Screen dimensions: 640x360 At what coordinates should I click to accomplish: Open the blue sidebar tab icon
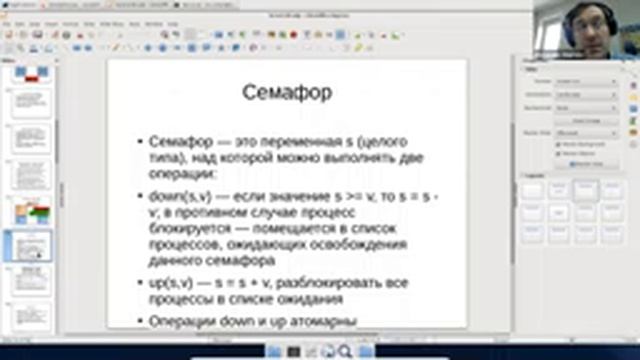(633, 109)
